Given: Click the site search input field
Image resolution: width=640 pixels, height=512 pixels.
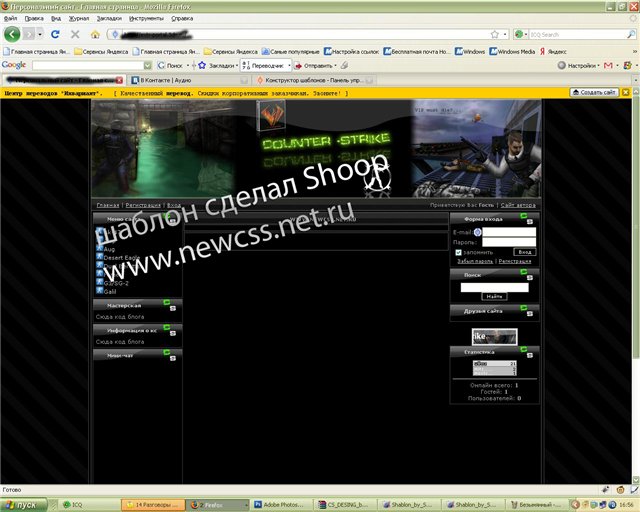Looking at the screenshot, I should pos(494,287).
